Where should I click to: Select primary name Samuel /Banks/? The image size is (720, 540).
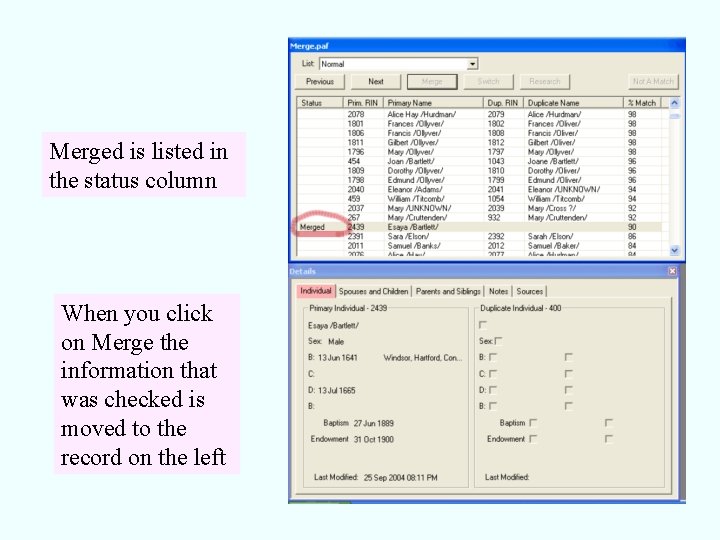pyautogui.click(x=414, y=246)
